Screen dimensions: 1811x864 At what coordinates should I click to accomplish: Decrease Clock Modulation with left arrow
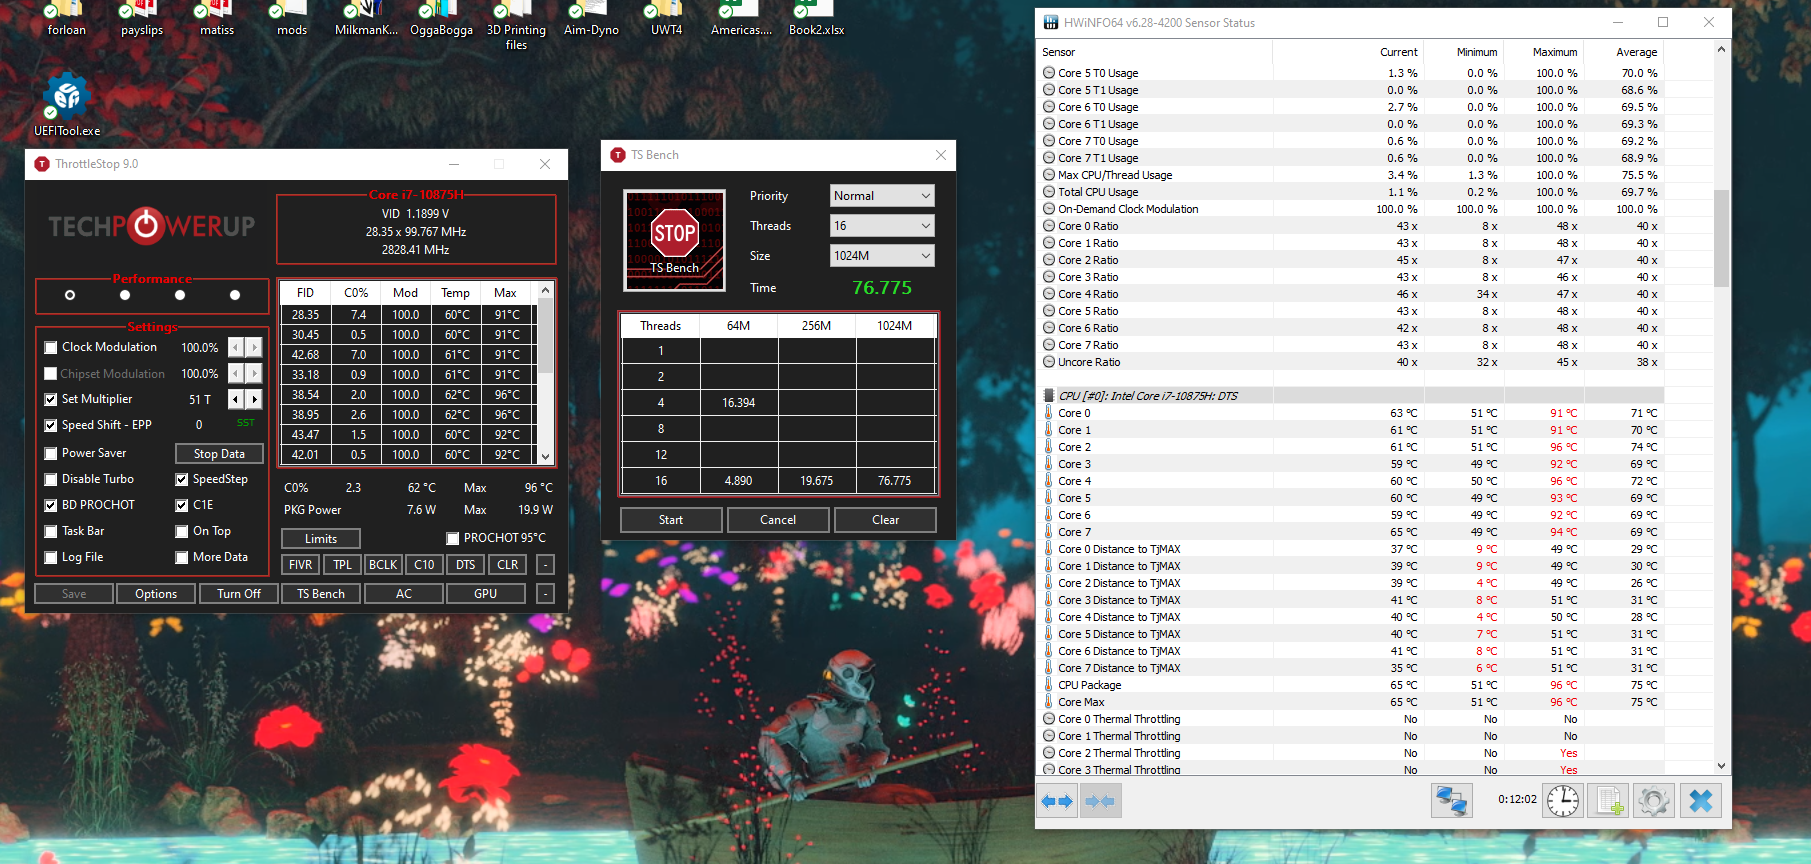point(236,347)
